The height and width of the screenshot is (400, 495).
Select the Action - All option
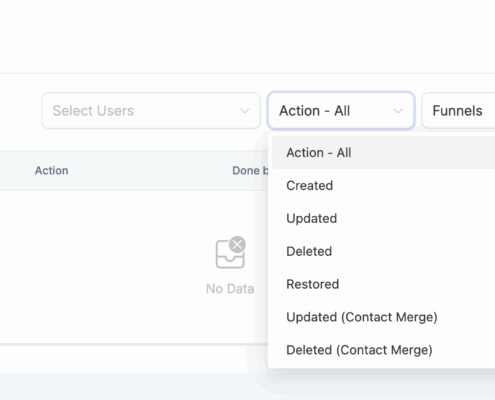(x=383, y=153)
